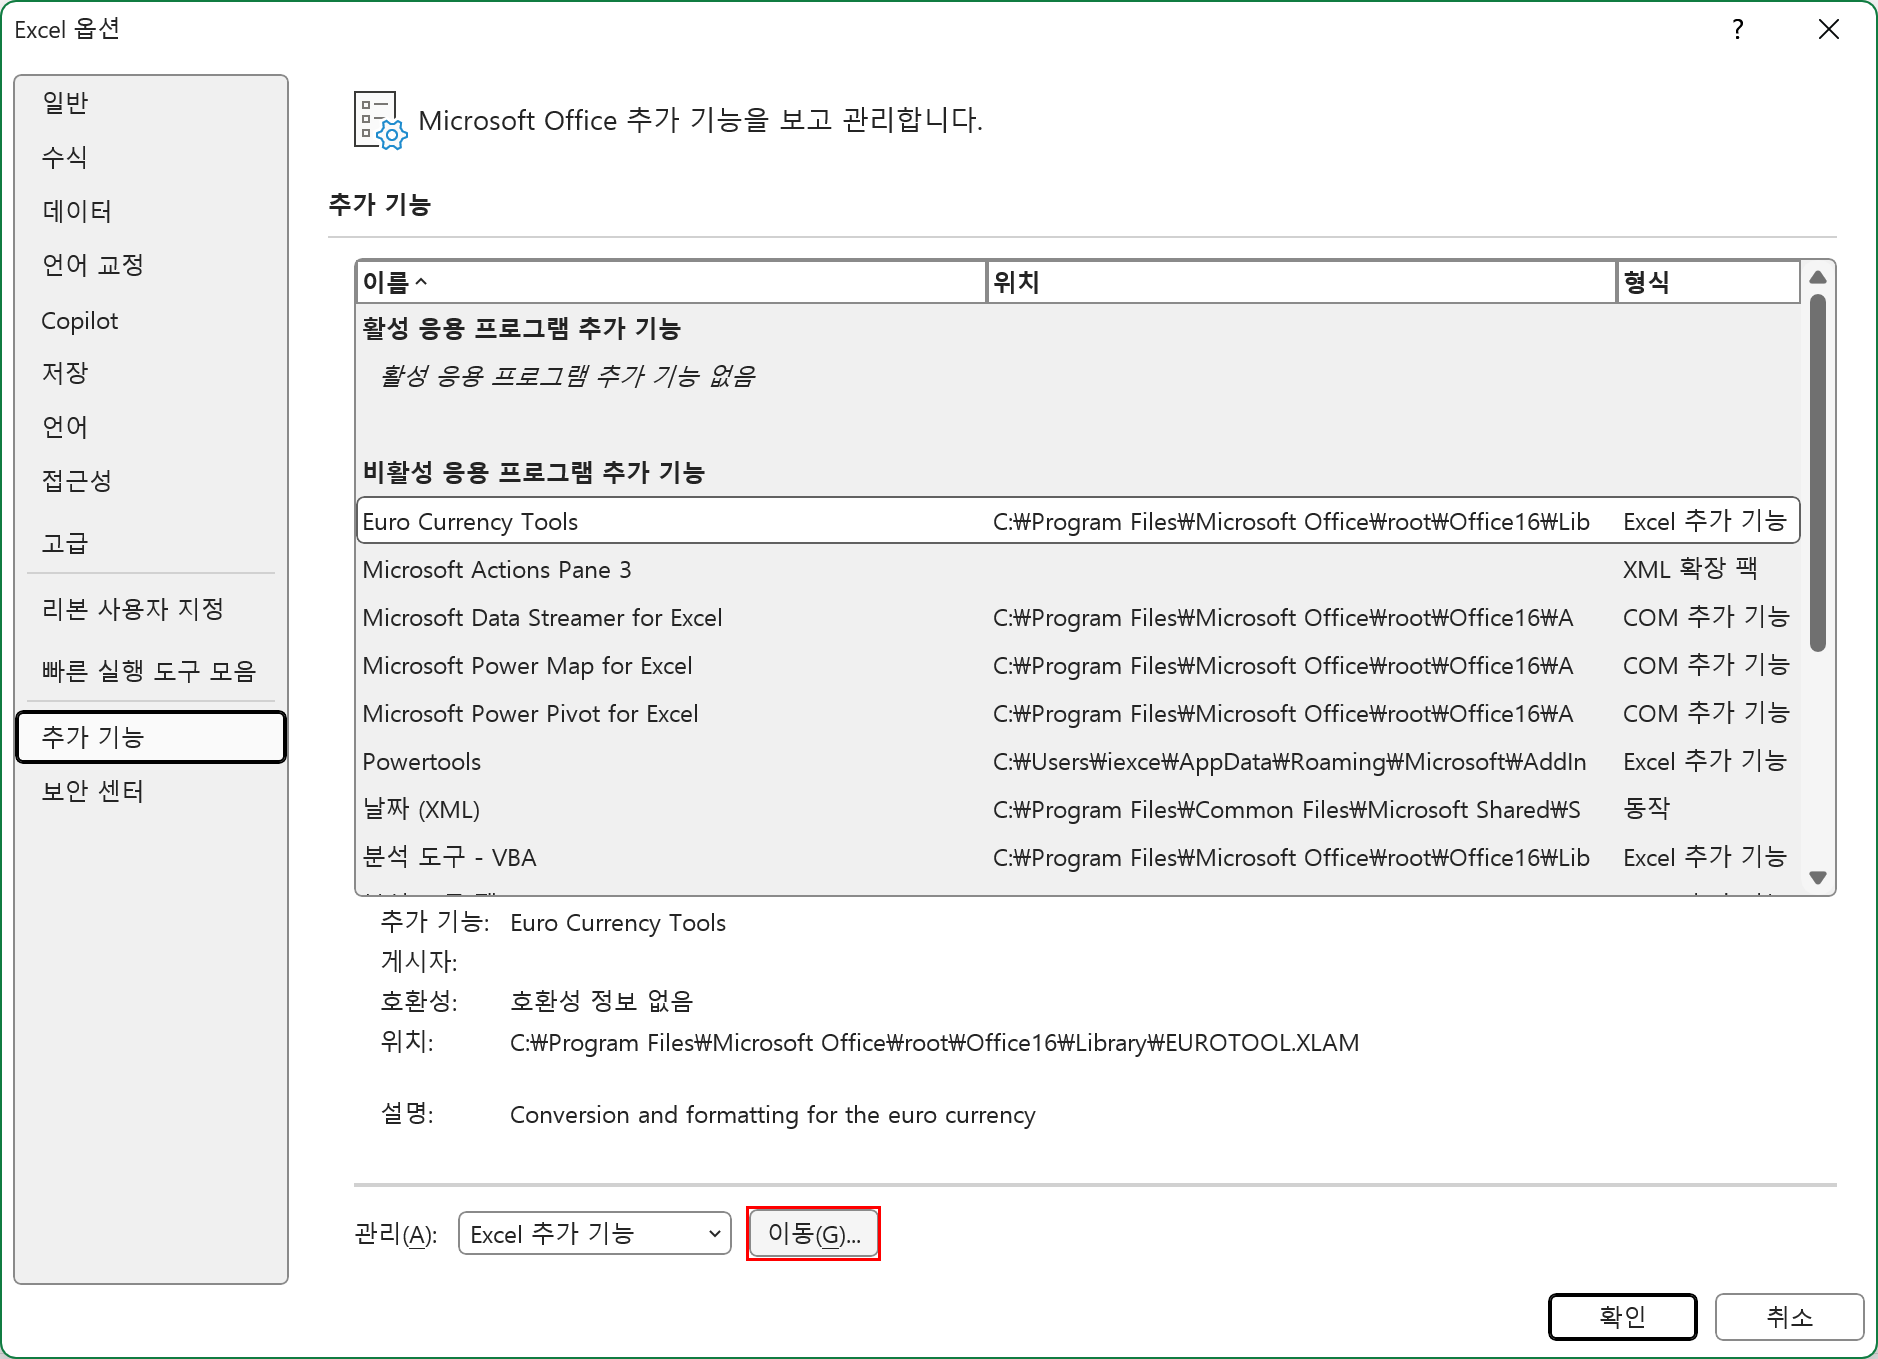Viewport: 1878px width, 1359px height.
Task: Click the scrollbar up arrow
Action: click(x=1820, y=277)
